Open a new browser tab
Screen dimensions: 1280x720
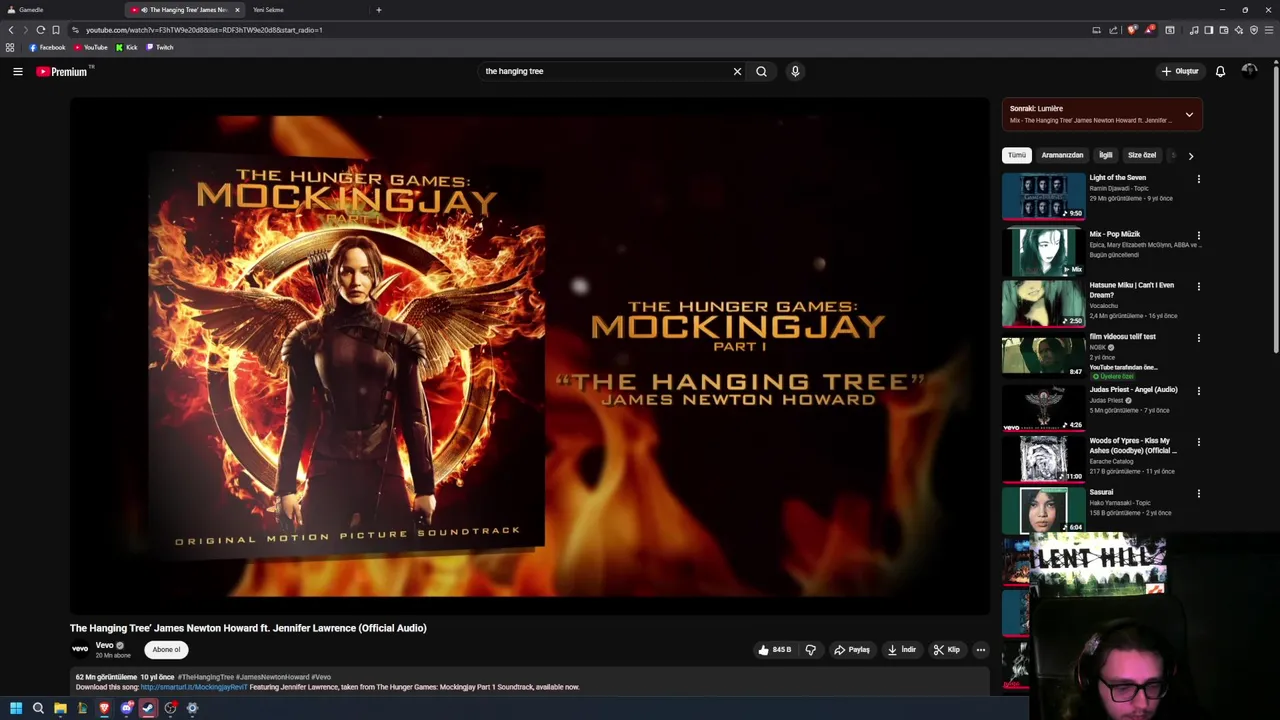click(x=378, y=10)
